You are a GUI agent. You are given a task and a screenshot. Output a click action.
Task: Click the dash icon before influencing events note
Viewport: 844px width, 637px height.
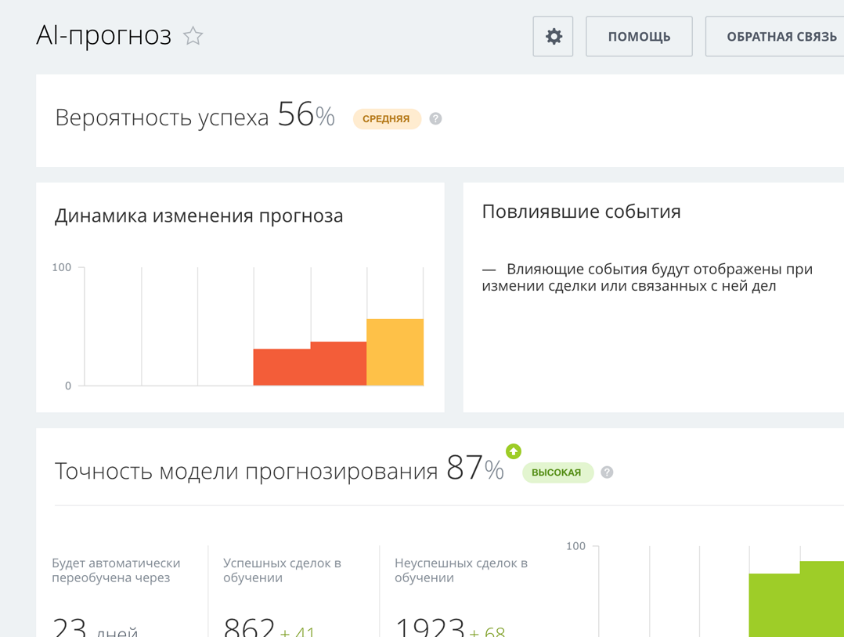[490, 268]
